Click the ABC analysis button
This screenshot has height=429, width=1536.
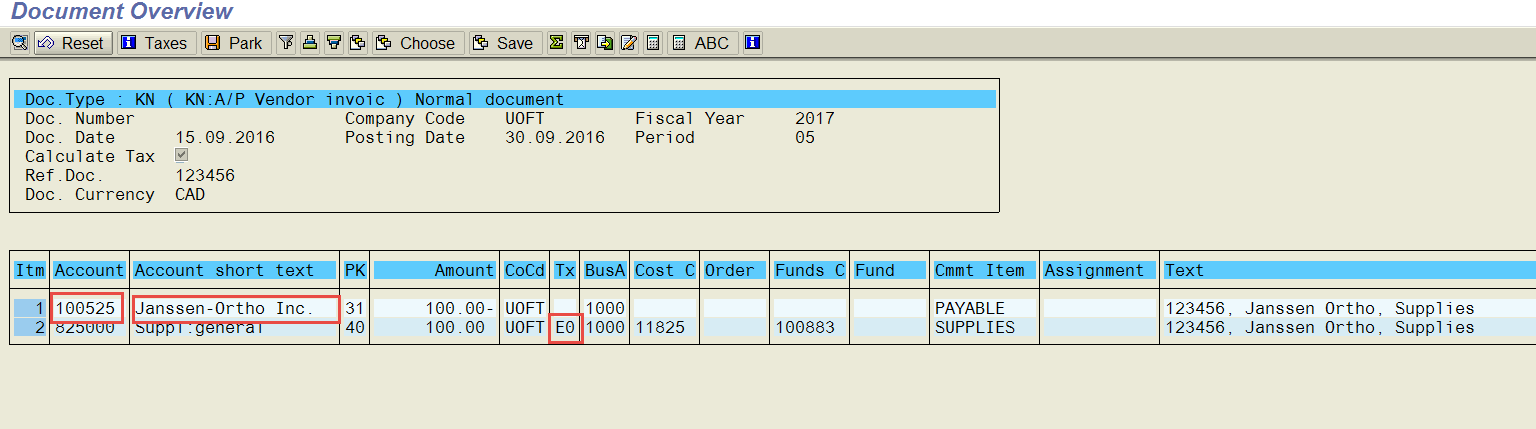click(x=702, y=43)
